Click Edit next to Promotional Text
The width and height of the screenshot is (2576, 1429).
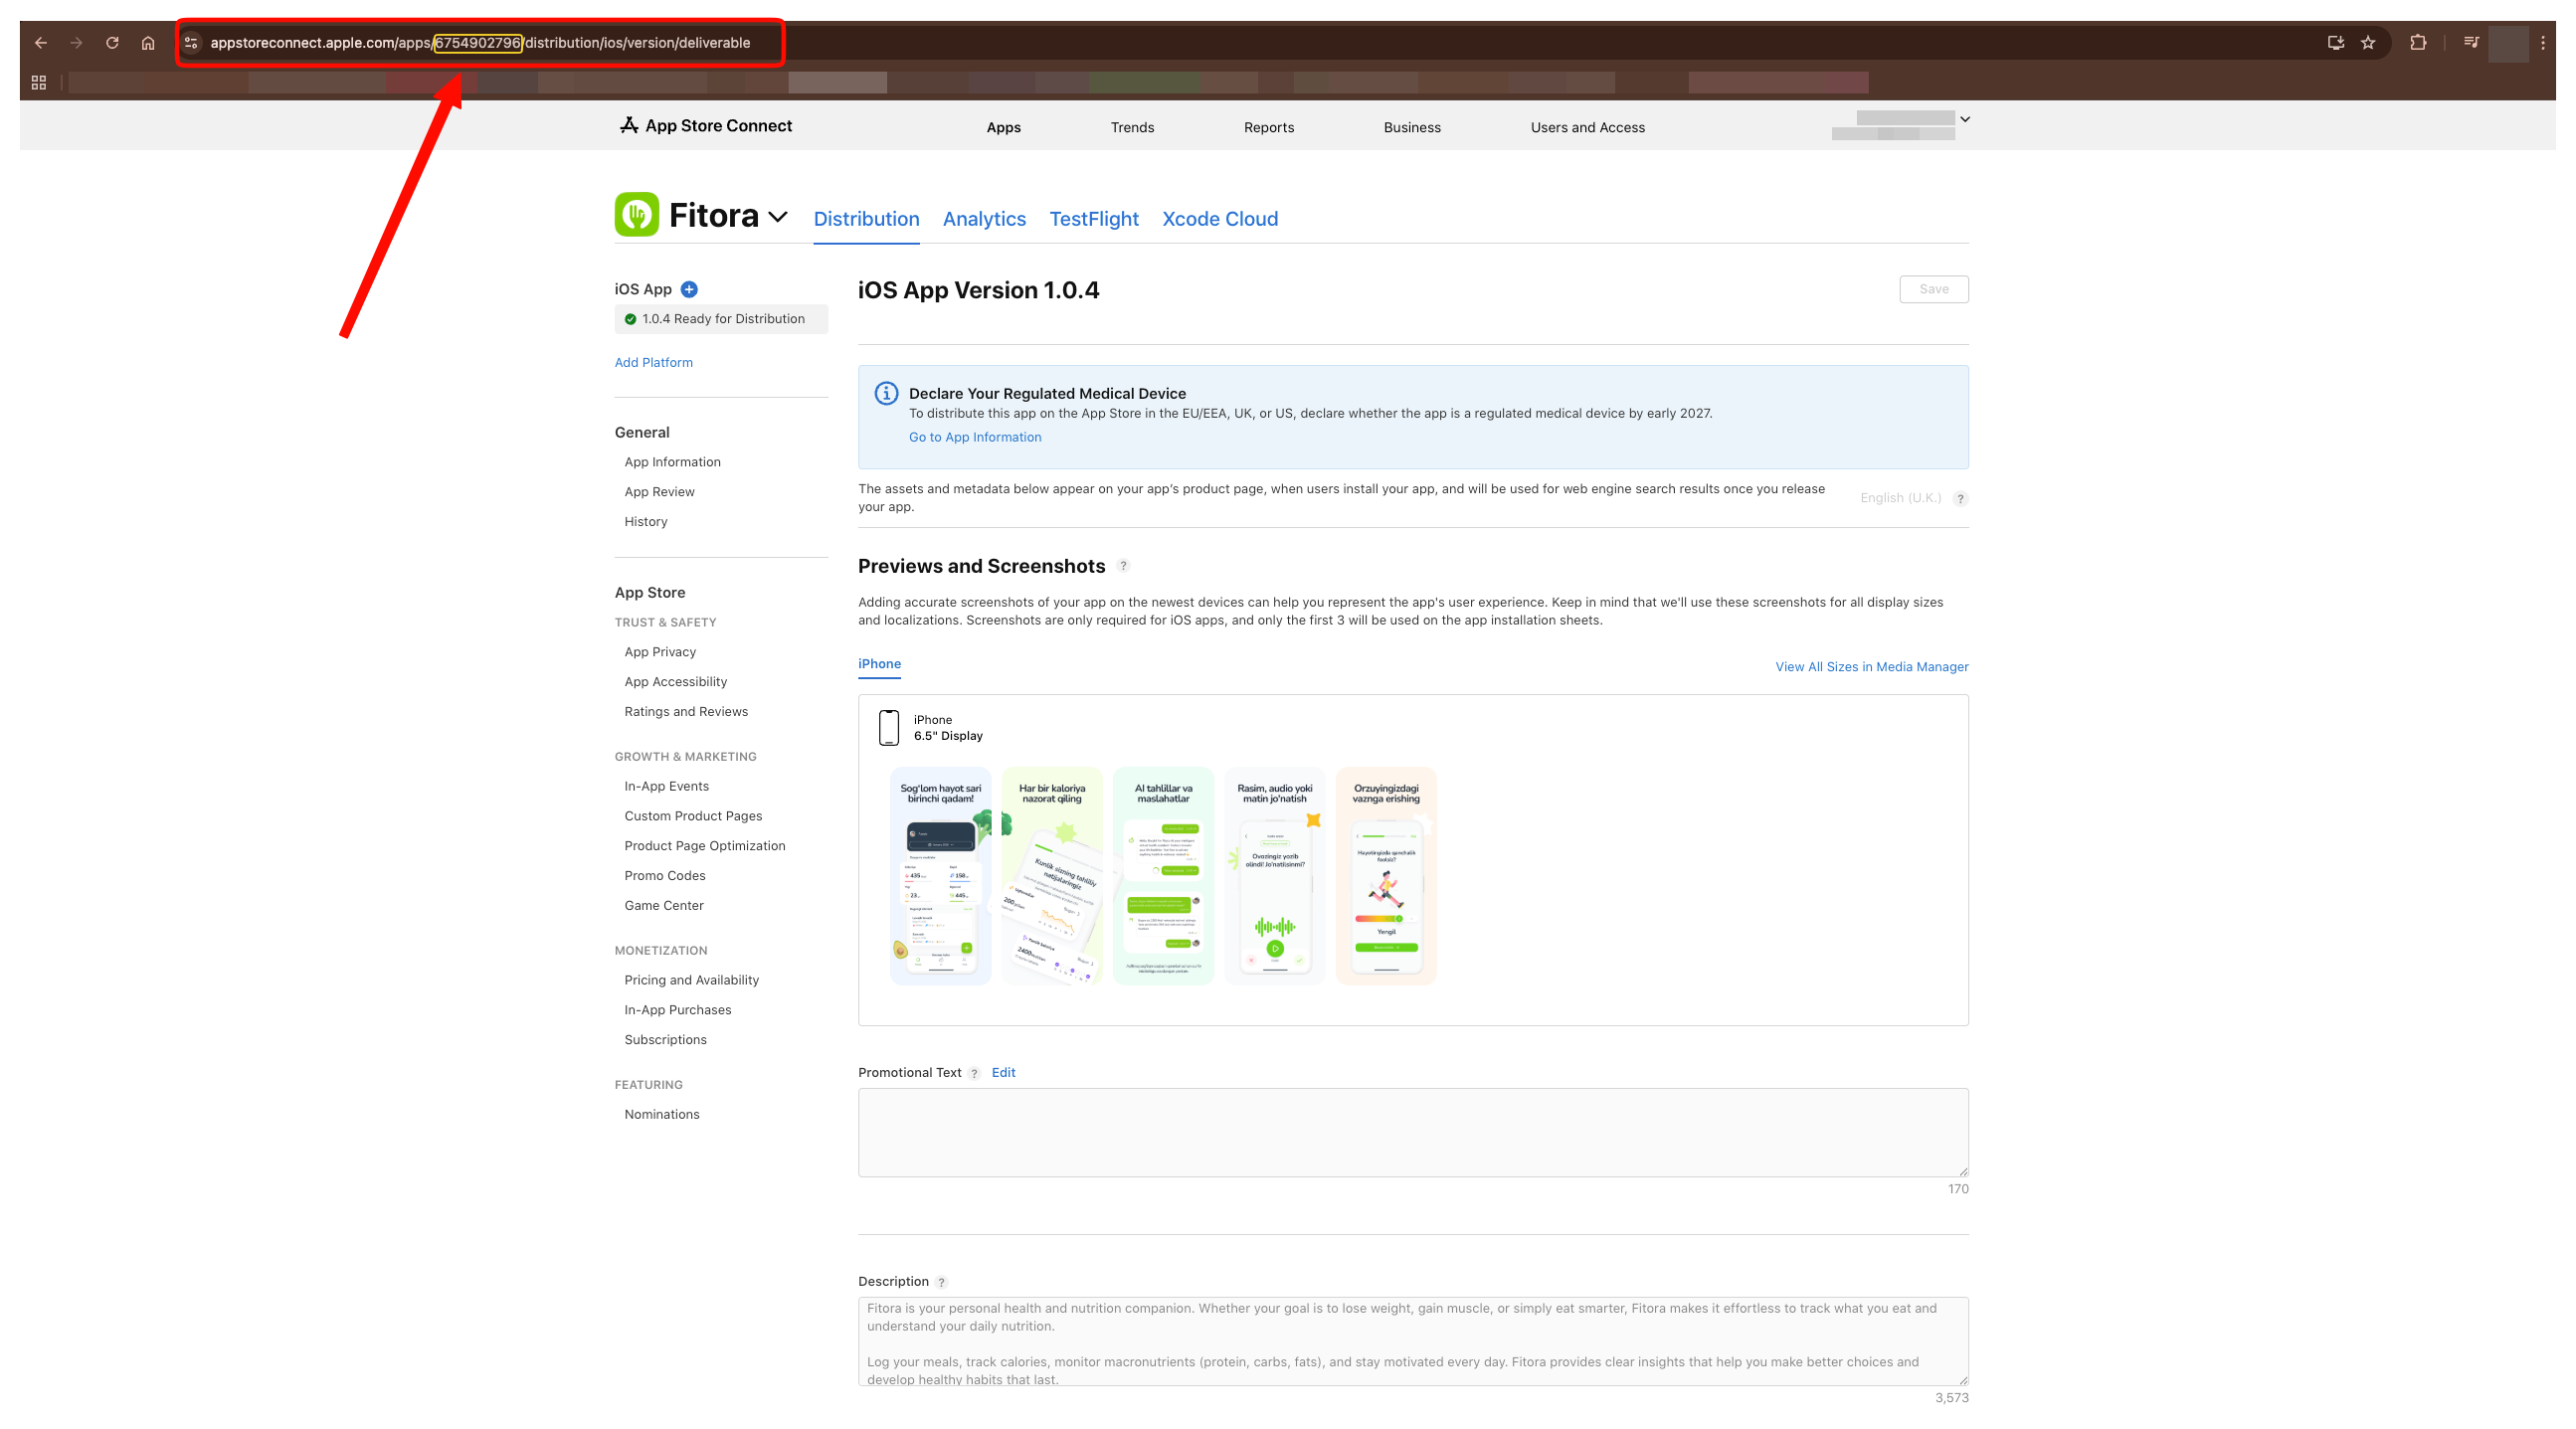[x=1003, y=1073]
